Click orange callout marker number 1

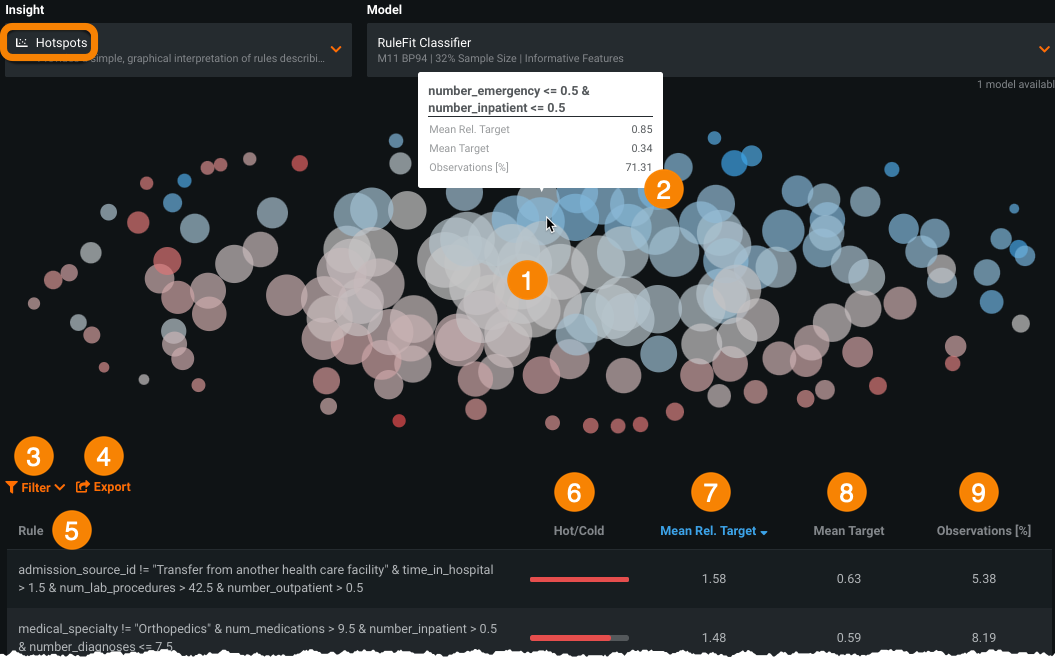click(x=527, y=279)
